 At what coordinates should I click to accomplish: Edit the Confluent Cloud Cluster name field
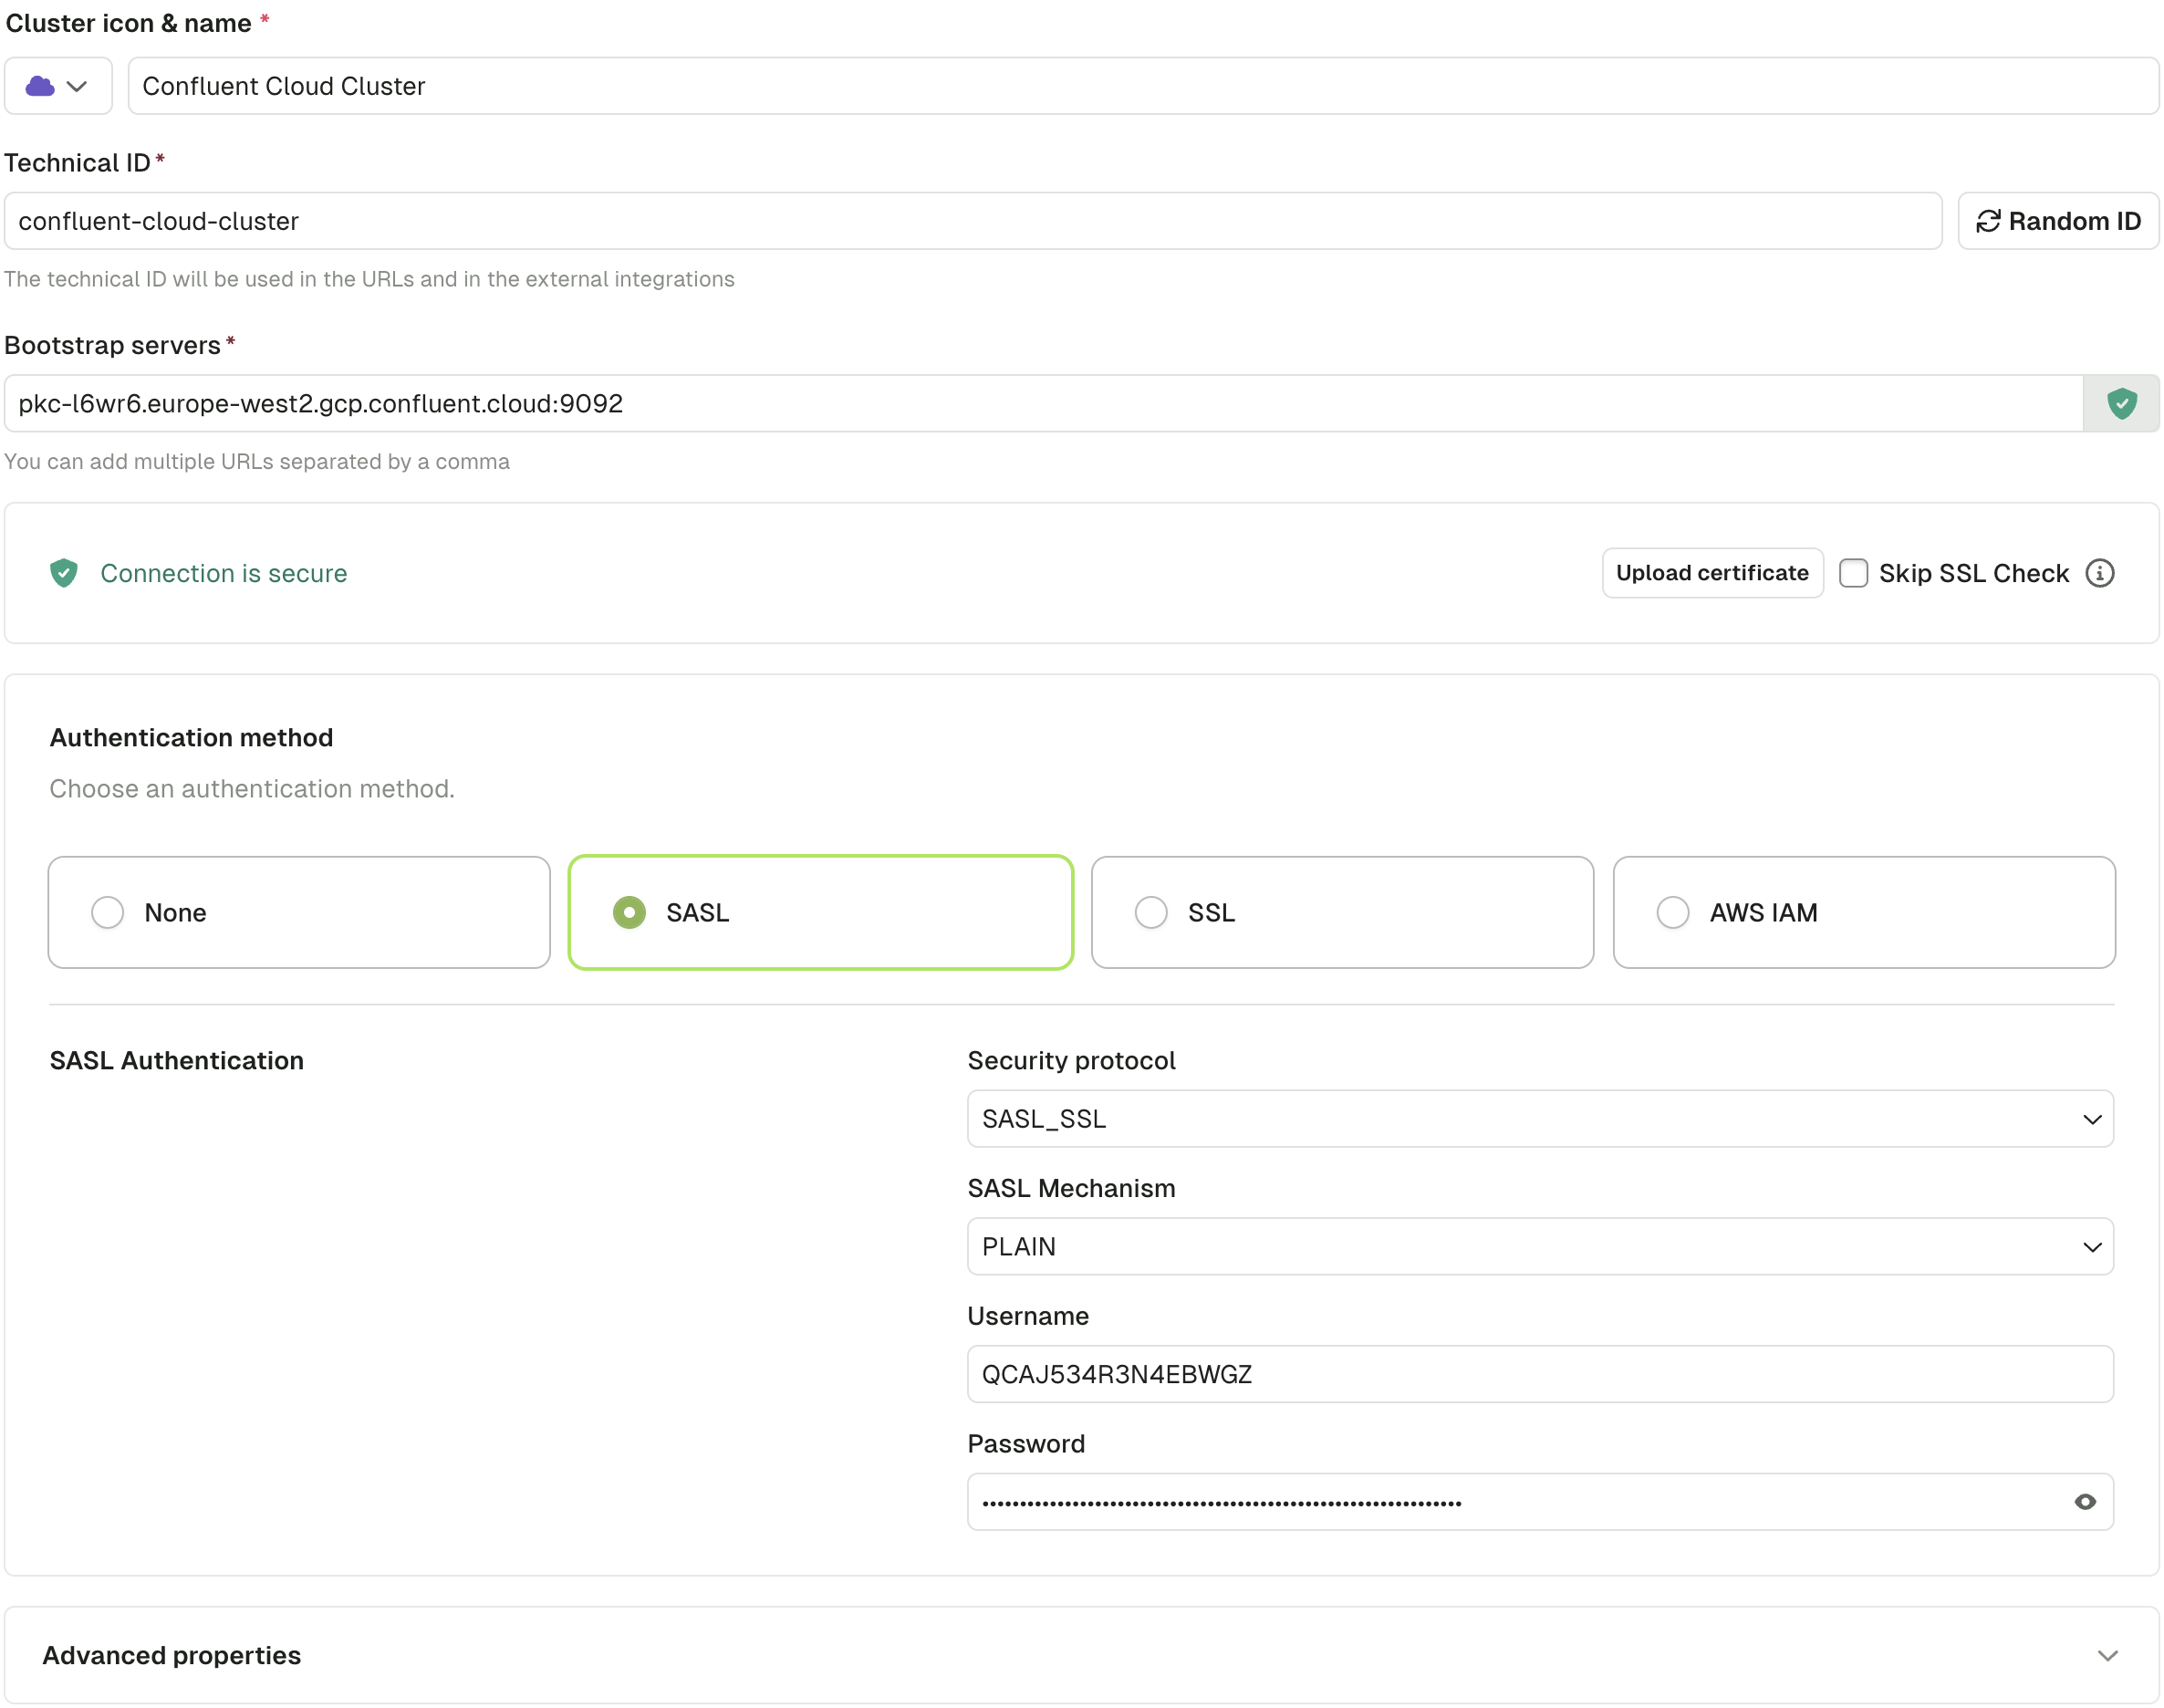(1143, 86)
